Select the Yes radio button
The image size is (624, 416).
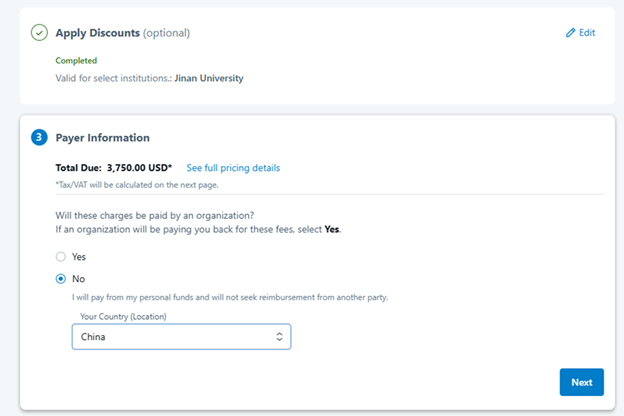point(60,257)
